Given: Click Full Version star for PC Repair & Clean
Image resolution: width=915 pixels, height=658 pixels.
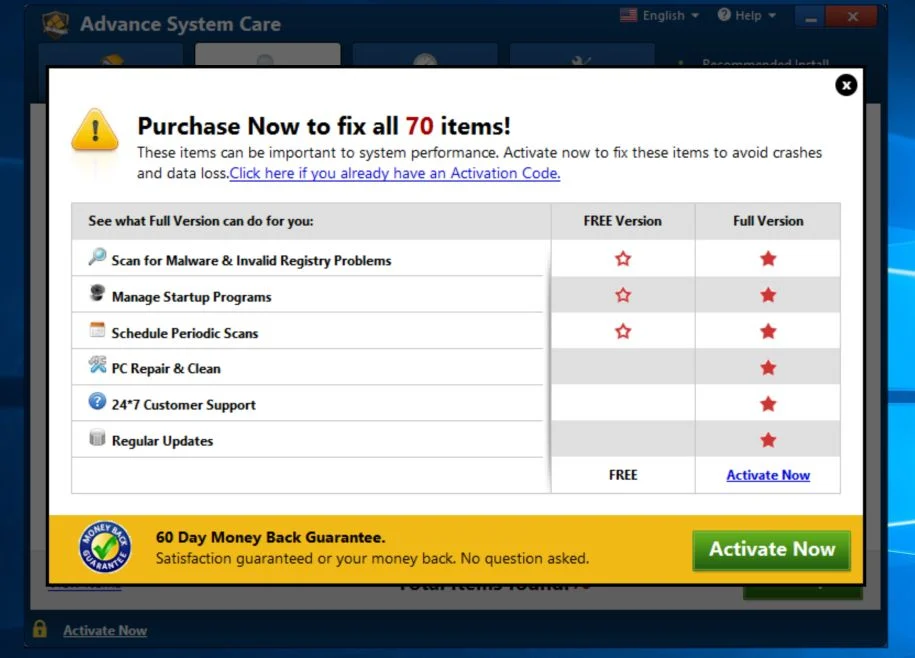Looking at the screenshot, I should 768,368.
